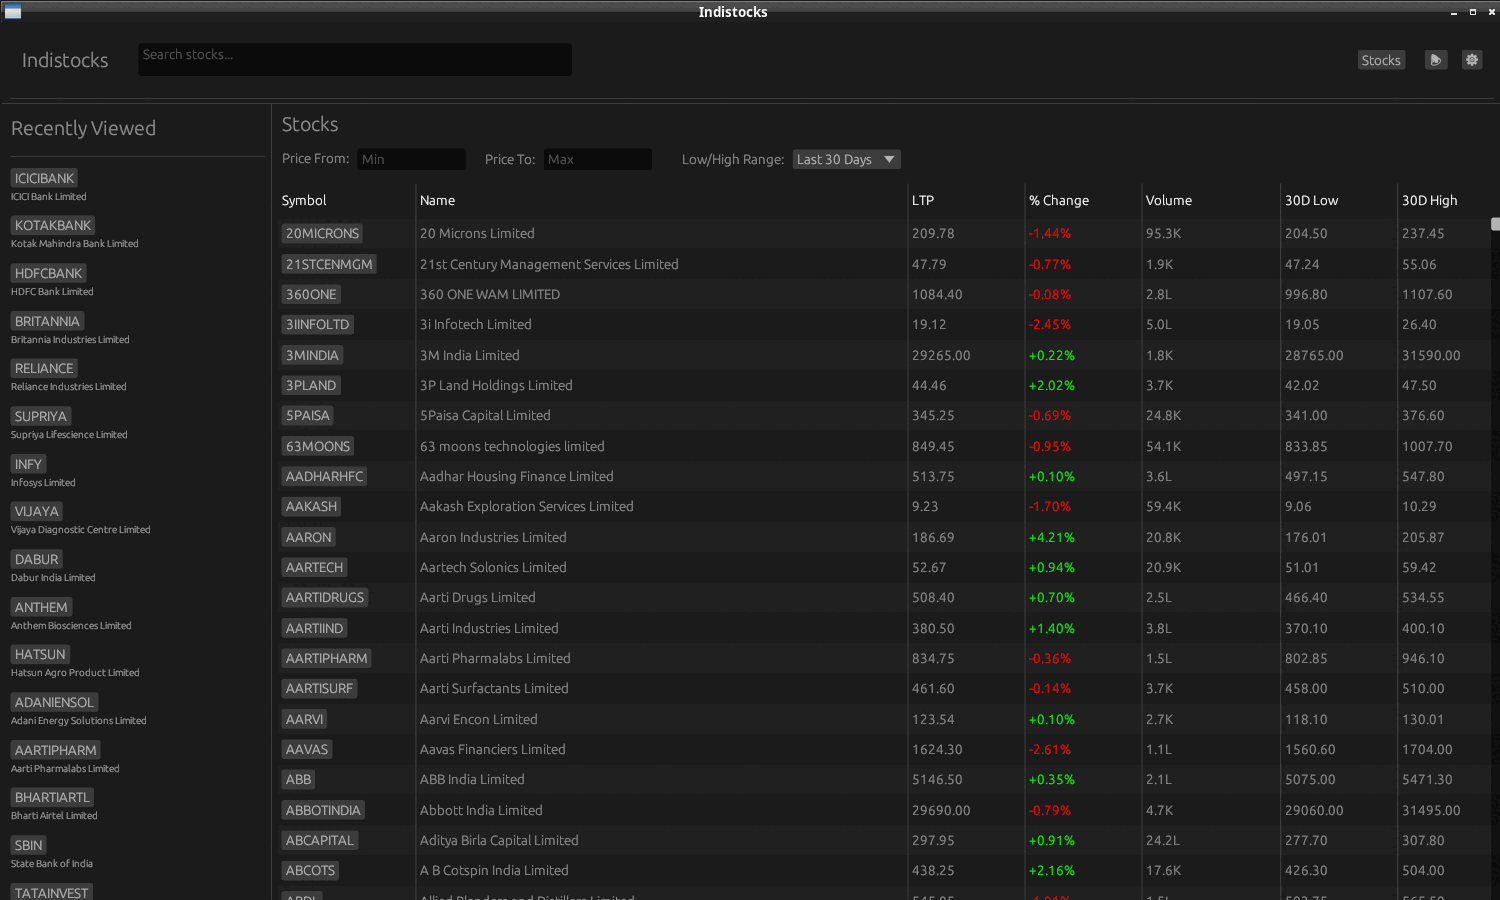Open the settings gear icon

[x=1471, y=59]
